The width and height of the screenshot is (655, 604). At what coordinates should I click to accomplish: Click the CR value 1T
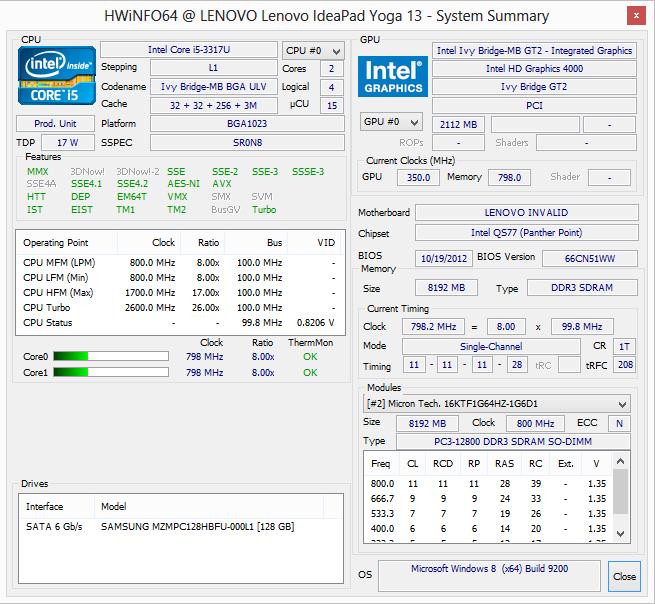click(x=624, y=346)
